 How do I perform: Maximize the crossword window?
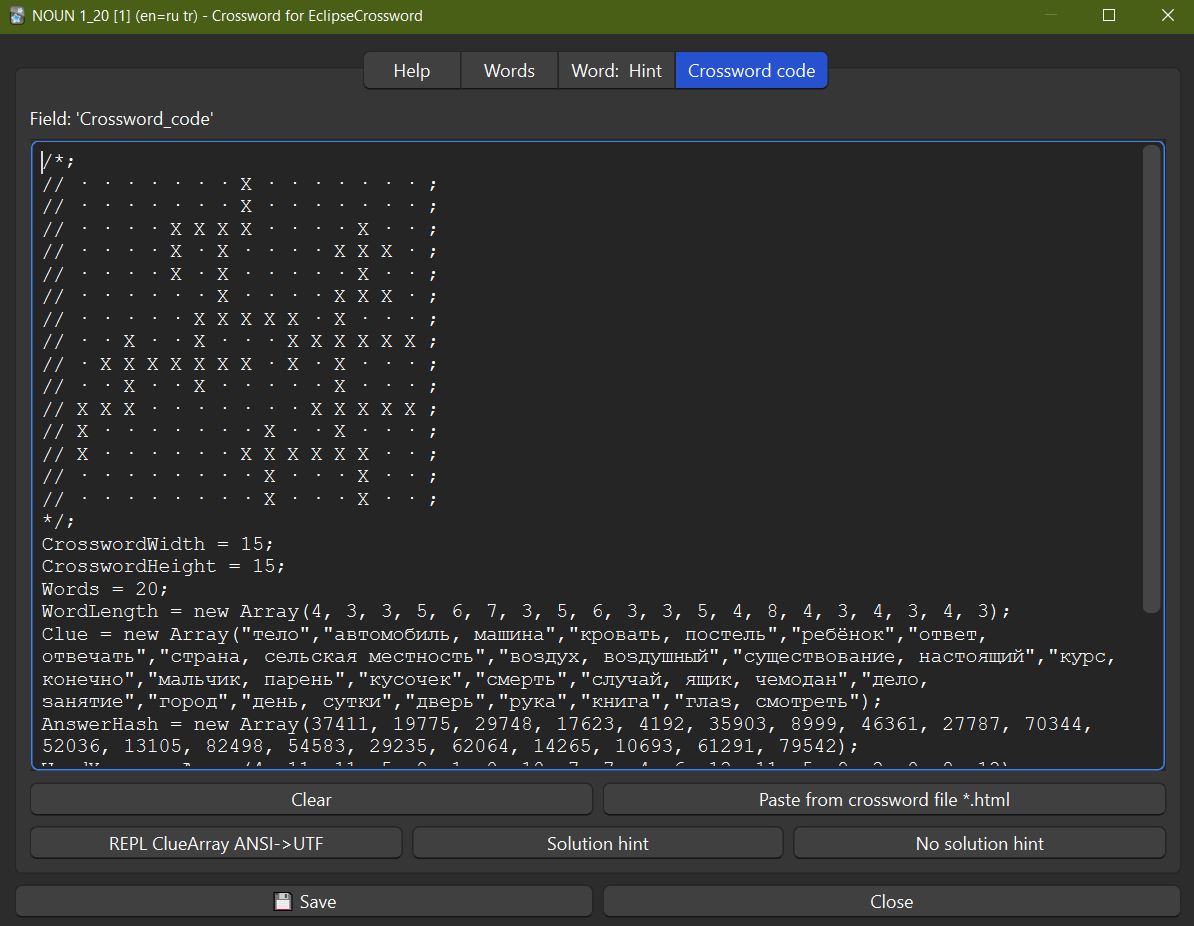(1109, 16)
